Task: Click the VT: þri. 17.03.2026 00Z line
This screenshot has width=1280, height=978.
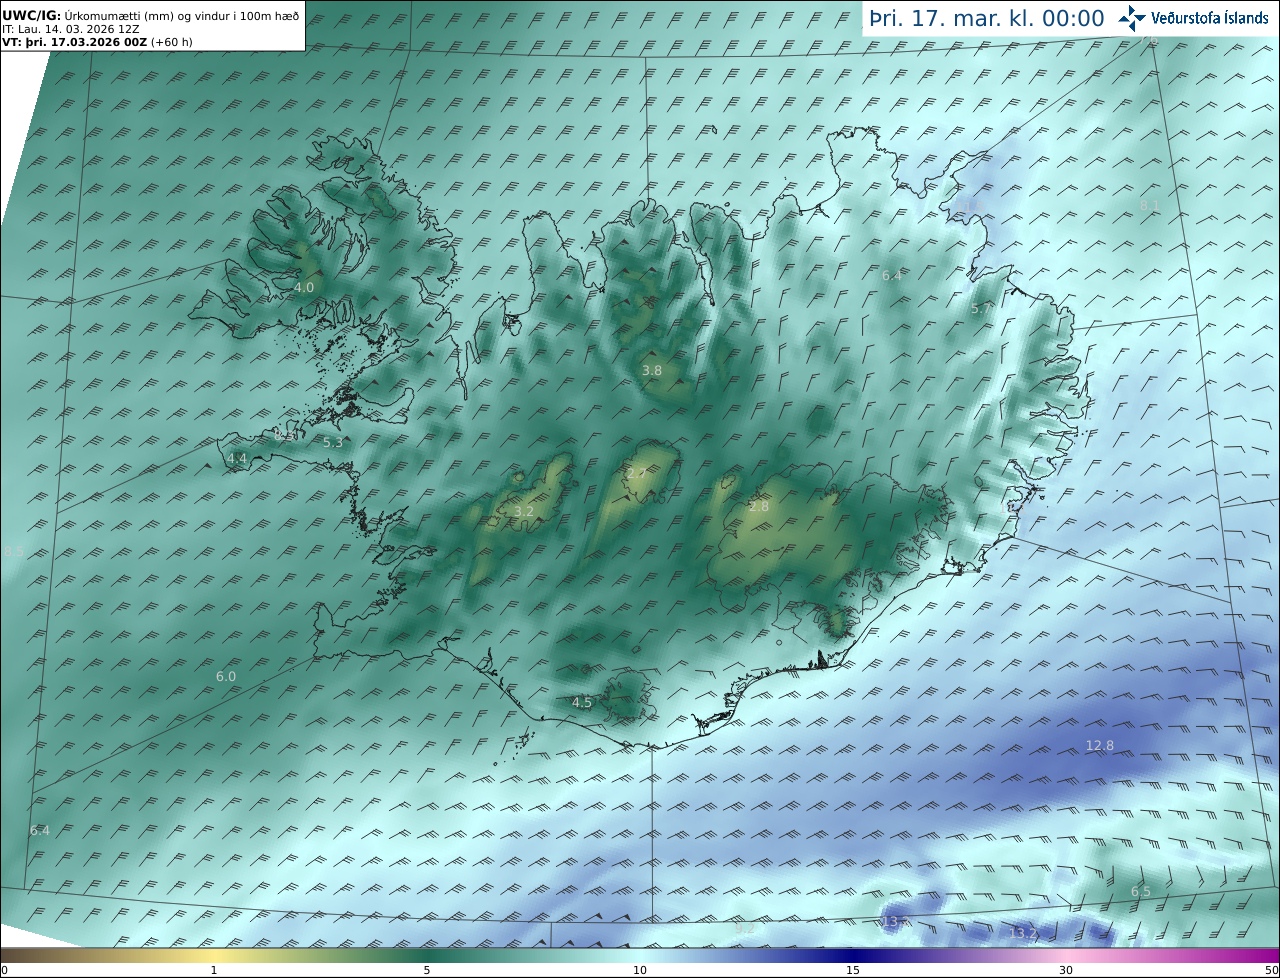Action: (x=97, y=42)
